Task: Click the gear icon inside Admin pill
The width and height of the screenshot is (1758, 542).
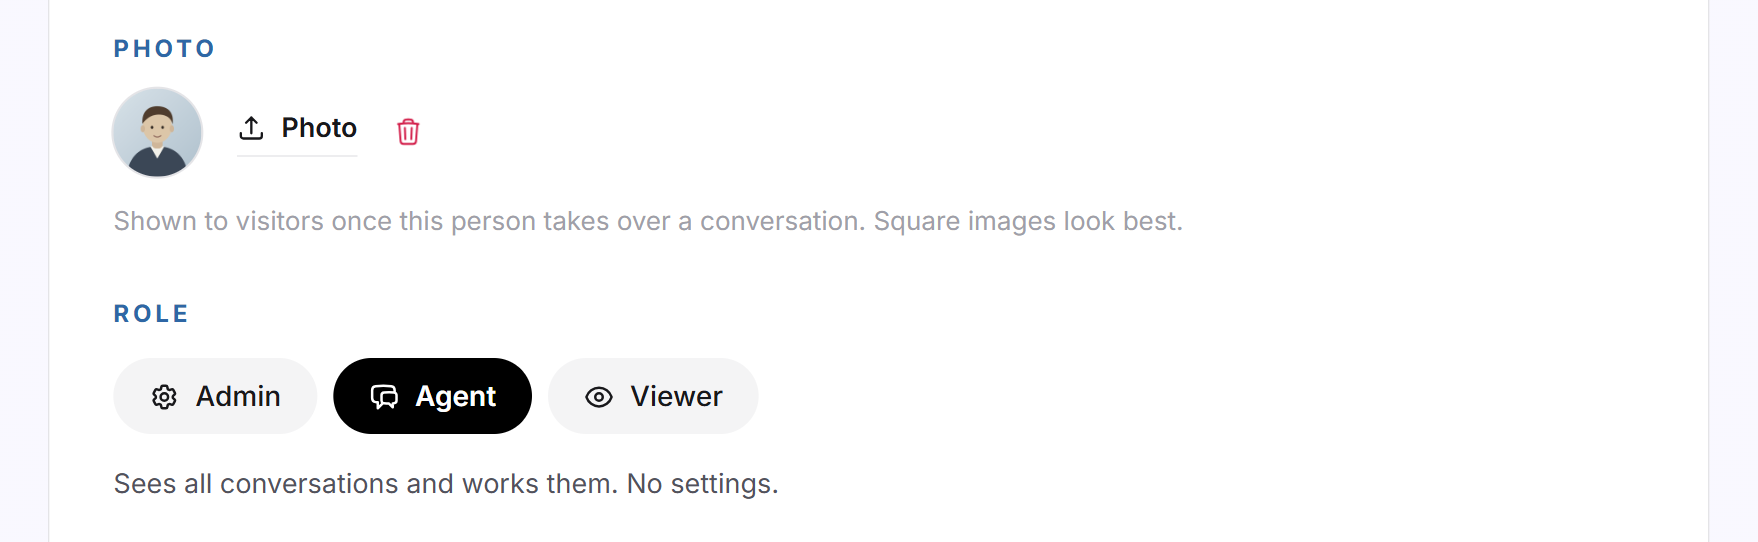Action: tap(164, 397)
